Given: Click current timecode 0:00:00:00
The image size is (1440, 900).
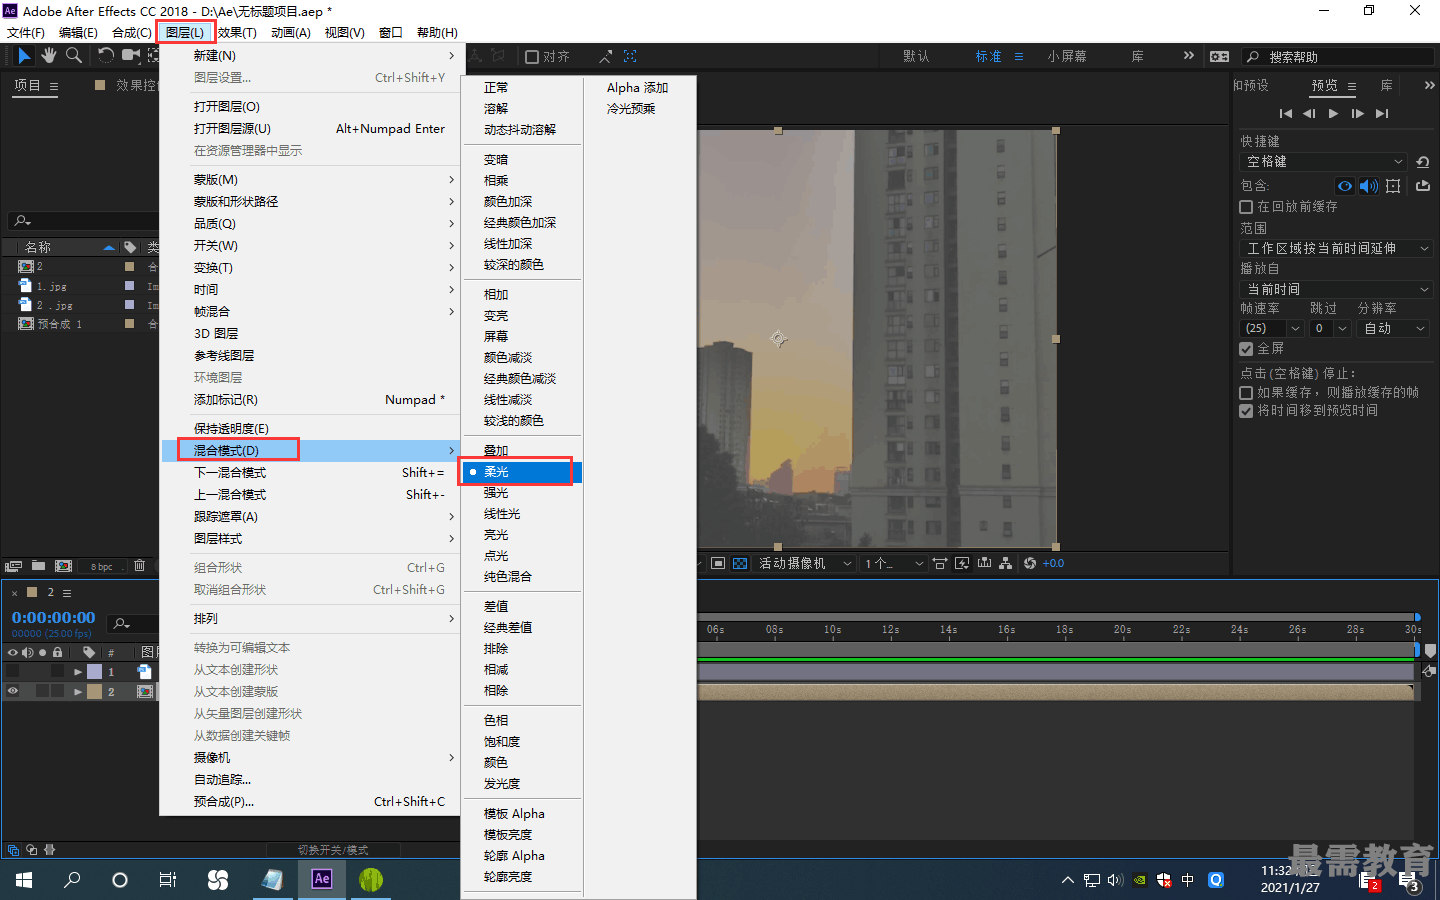Looking at the screenshot, I should (54, 618).
